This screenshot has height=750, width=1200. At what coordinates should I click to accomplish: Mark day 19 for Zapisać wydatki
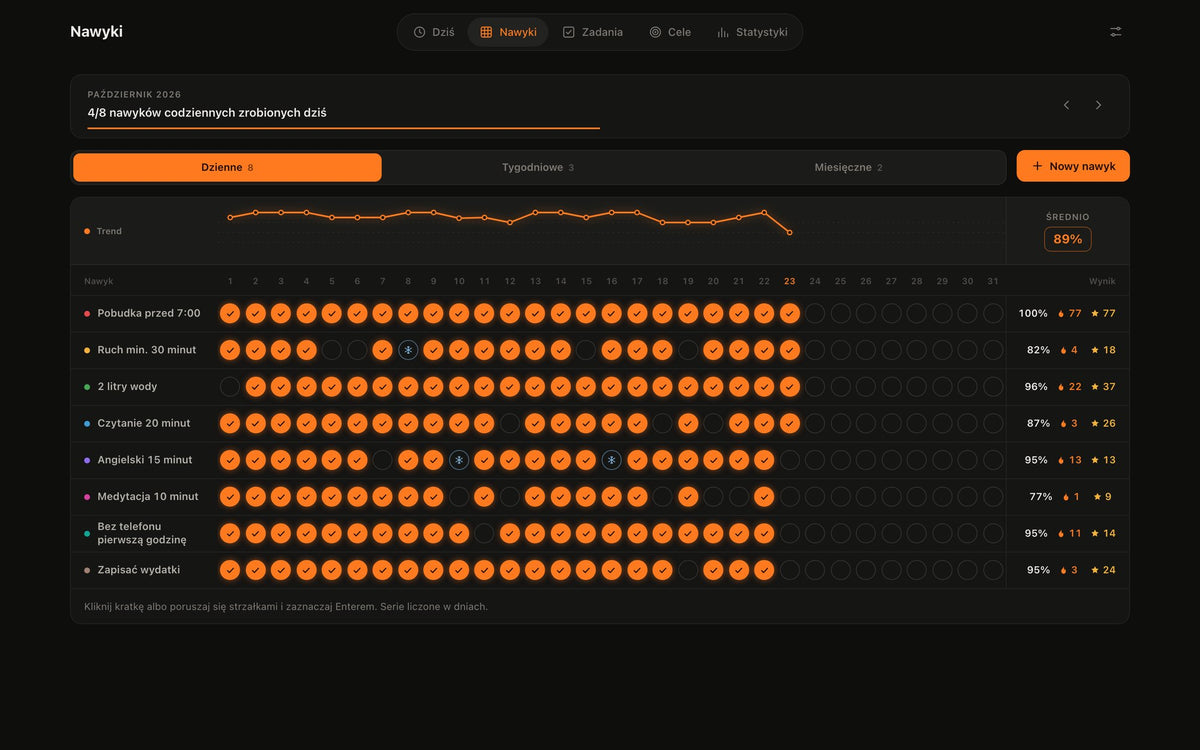click(688, 570)
